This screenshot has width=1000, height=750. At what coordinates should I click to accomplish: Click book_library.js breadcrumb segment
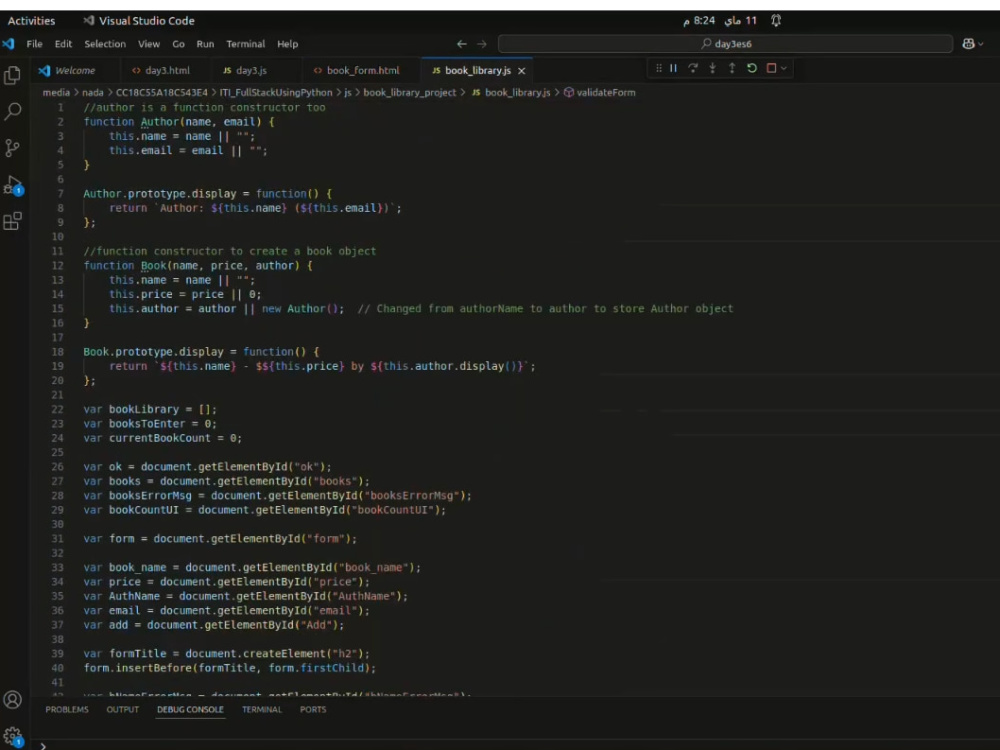511,92
